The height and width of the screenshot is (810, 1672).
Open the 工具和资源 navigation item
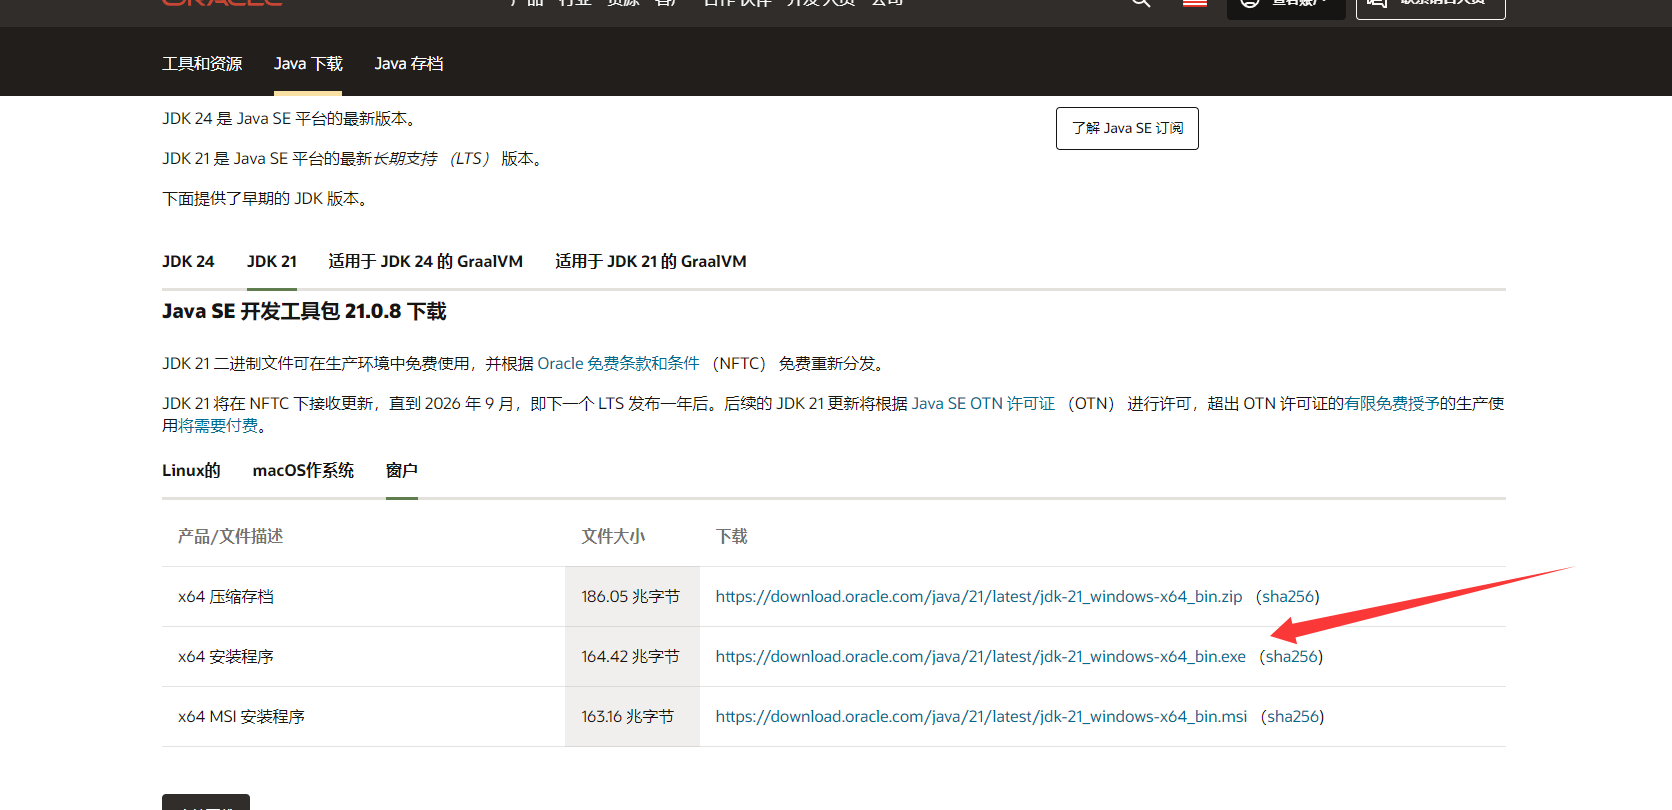point(202,64)
